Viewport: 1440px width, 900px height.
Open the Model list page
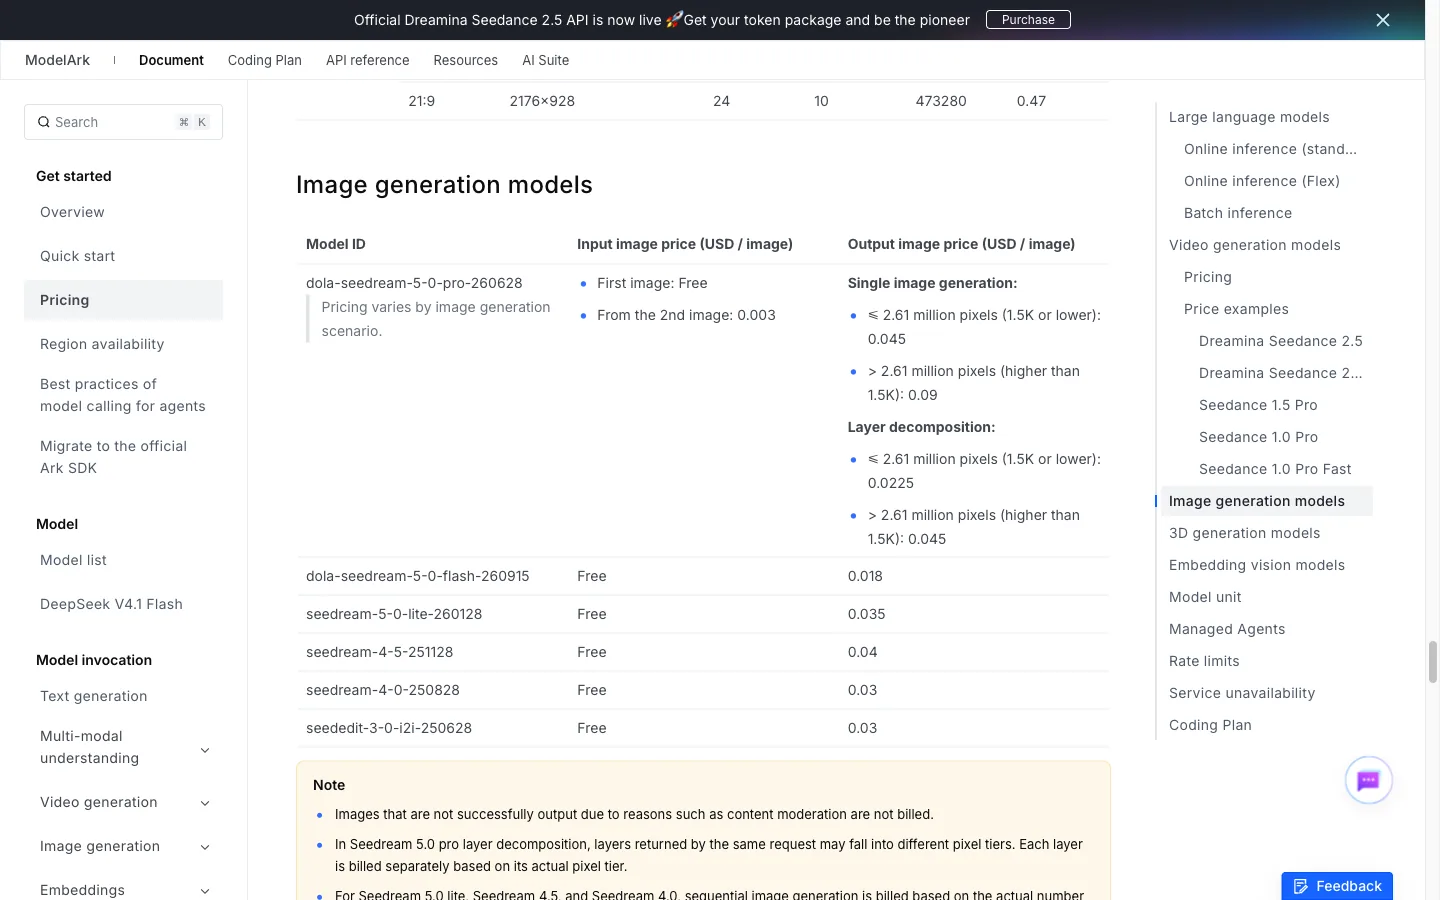click(x=73, y=560)
